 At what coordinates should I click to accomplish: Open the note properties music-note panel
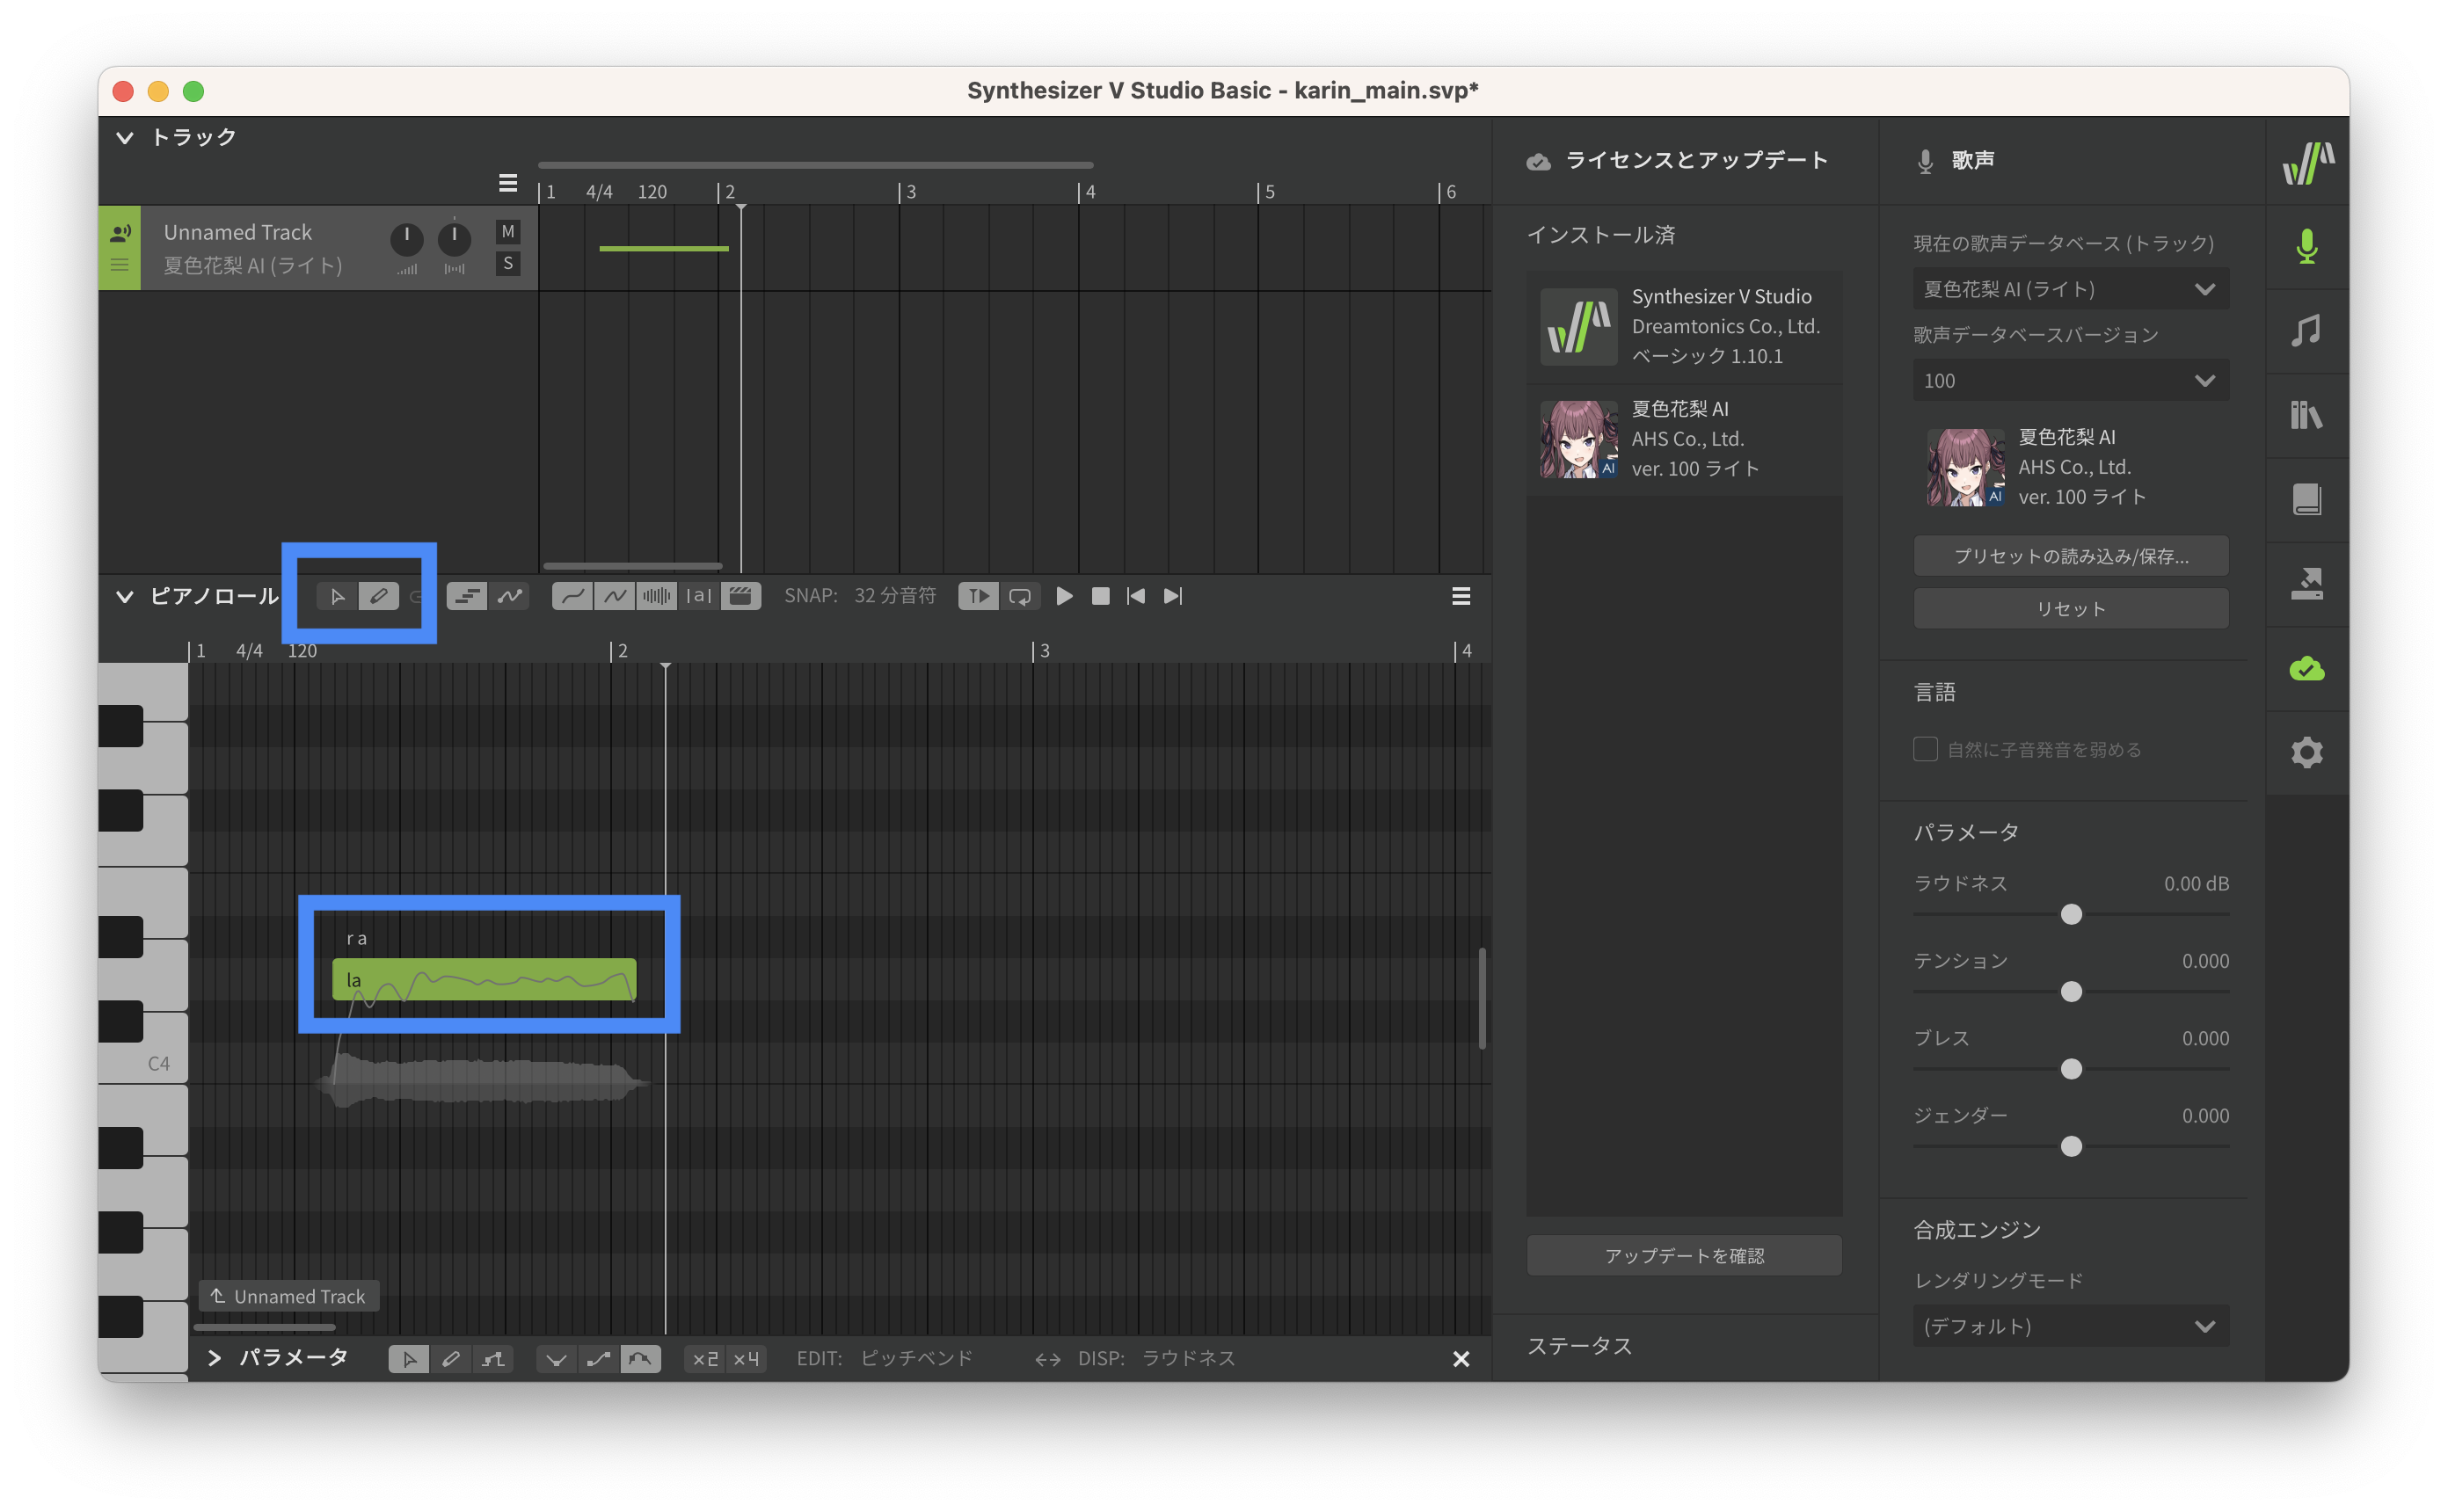2307,331
